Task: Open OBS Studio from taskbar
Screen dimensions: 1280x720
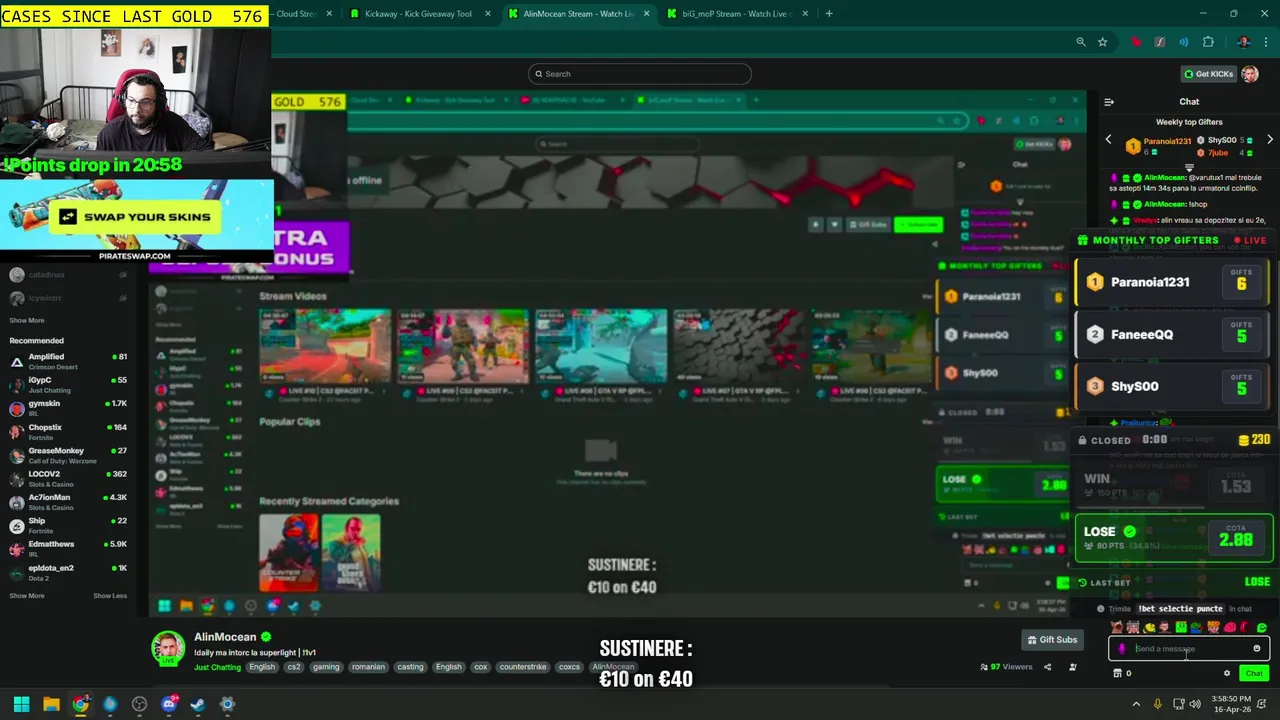Action: pos(139,704)
